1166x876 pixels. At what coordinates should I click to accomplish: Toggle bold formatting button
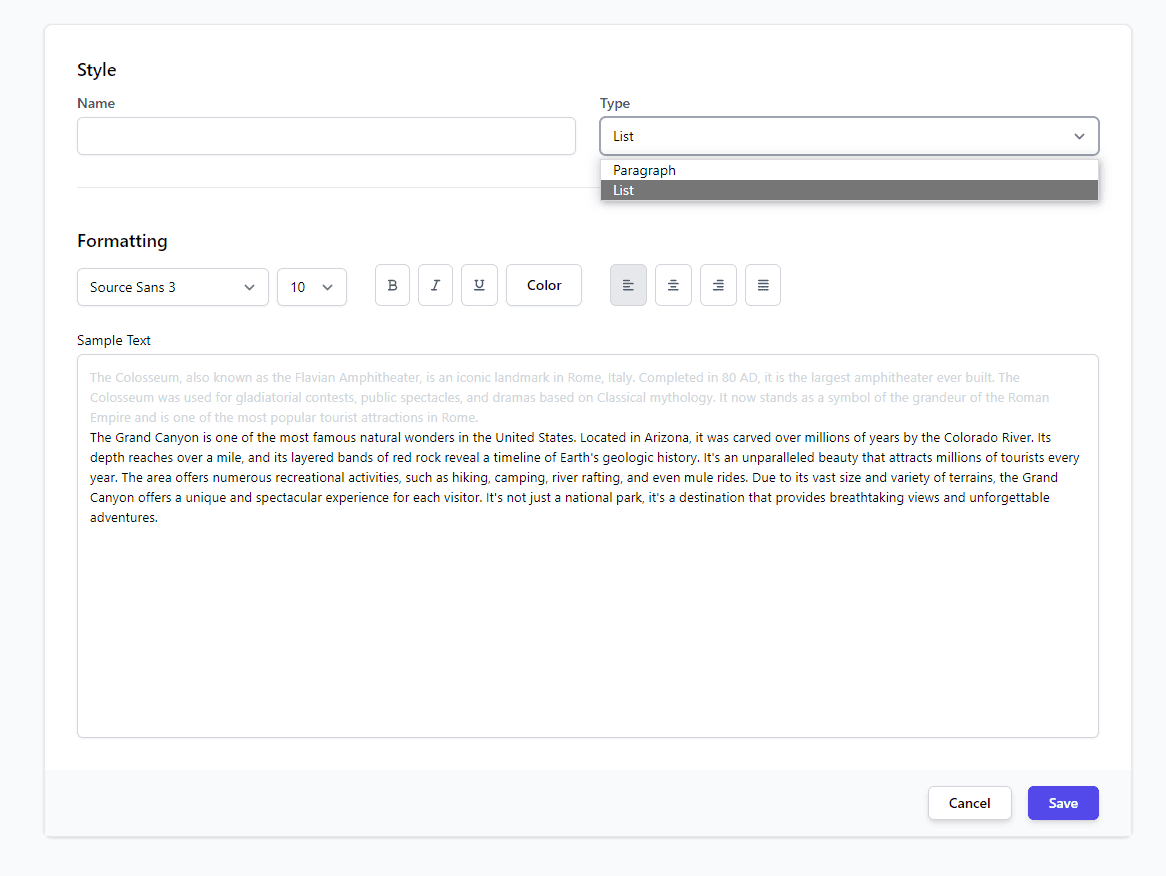pos(392,286)
